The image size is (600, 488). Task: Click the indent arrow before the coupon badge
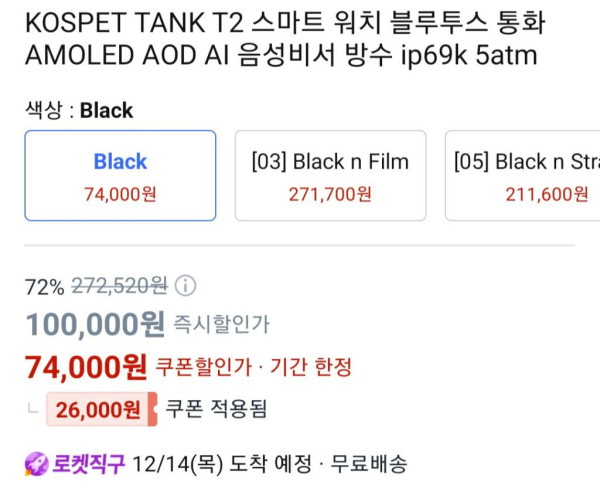(34, 407)
